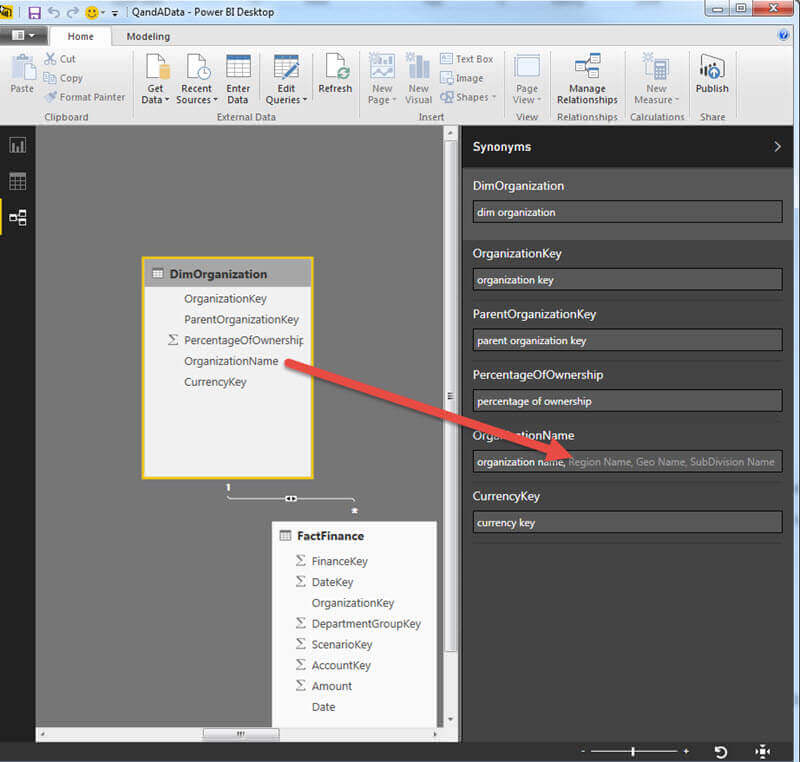Viewport: 800px width, 762px height.
Task: Zoom in with the plus button
Action: pyautogui.click(x=686, y=751)
